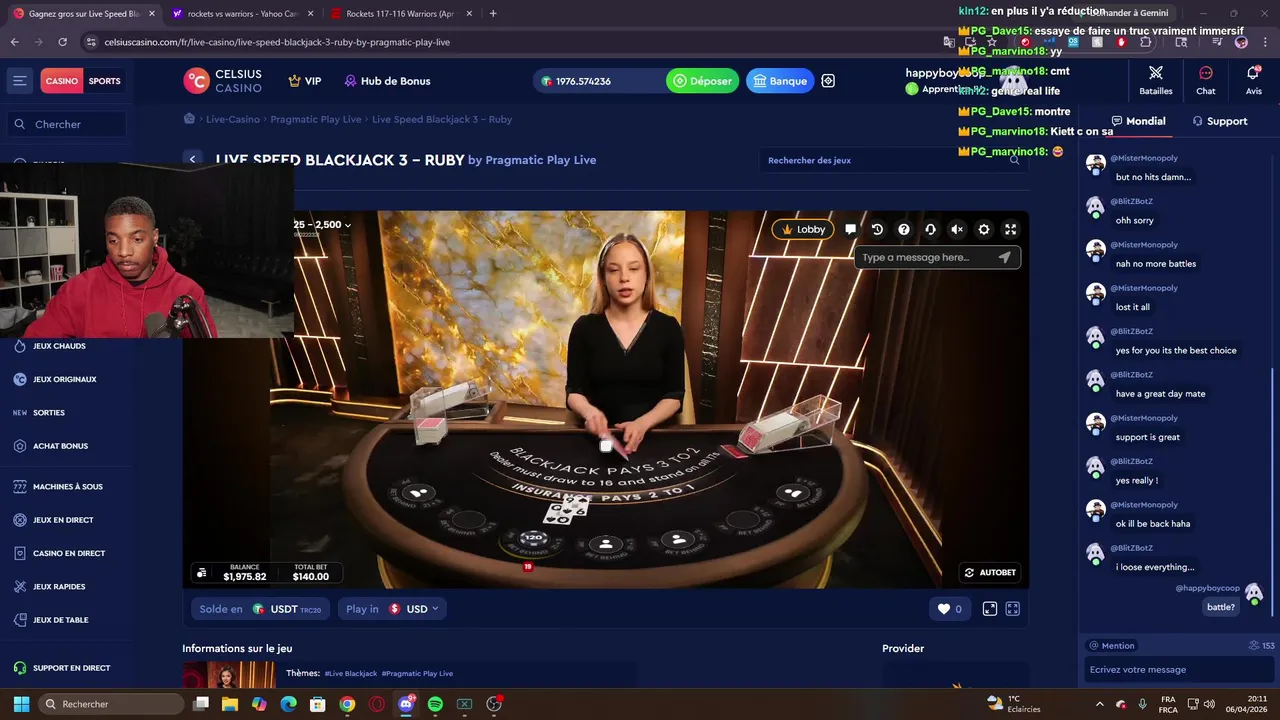
Task: Open the wallet settings icon beside Banque
Action: [828, 81]
